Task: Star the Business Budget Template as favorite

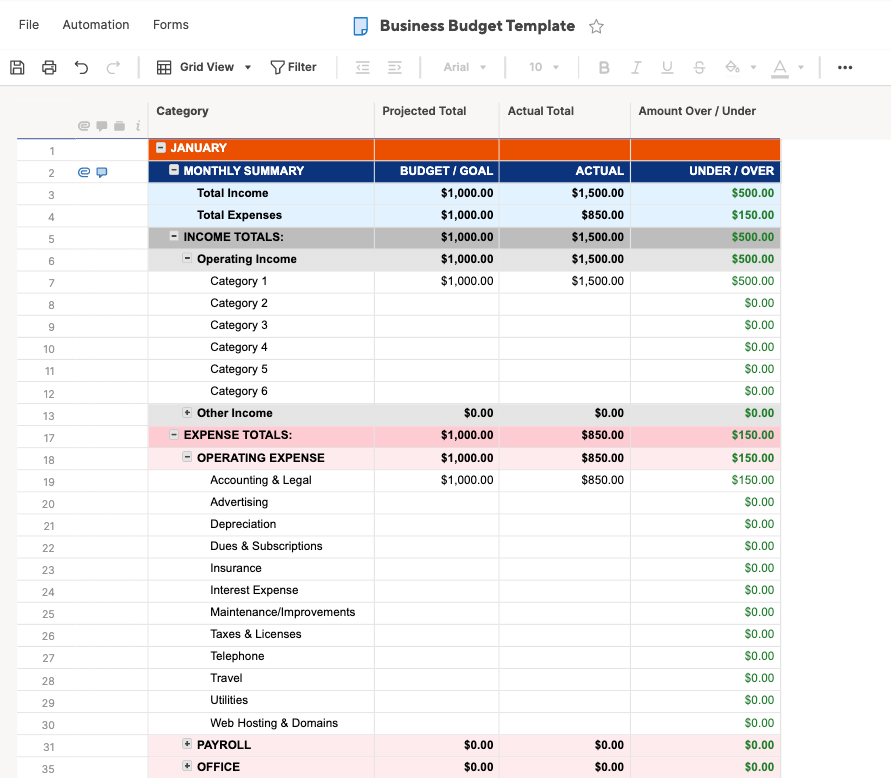Action: click(596, 27)
